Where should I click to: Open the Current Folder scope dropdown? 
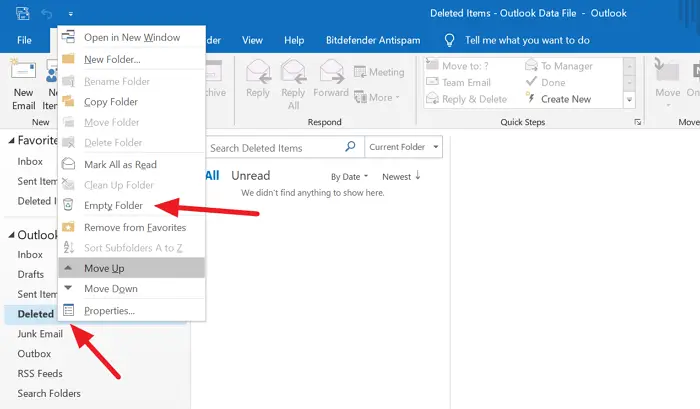click(x=403, y=147)
